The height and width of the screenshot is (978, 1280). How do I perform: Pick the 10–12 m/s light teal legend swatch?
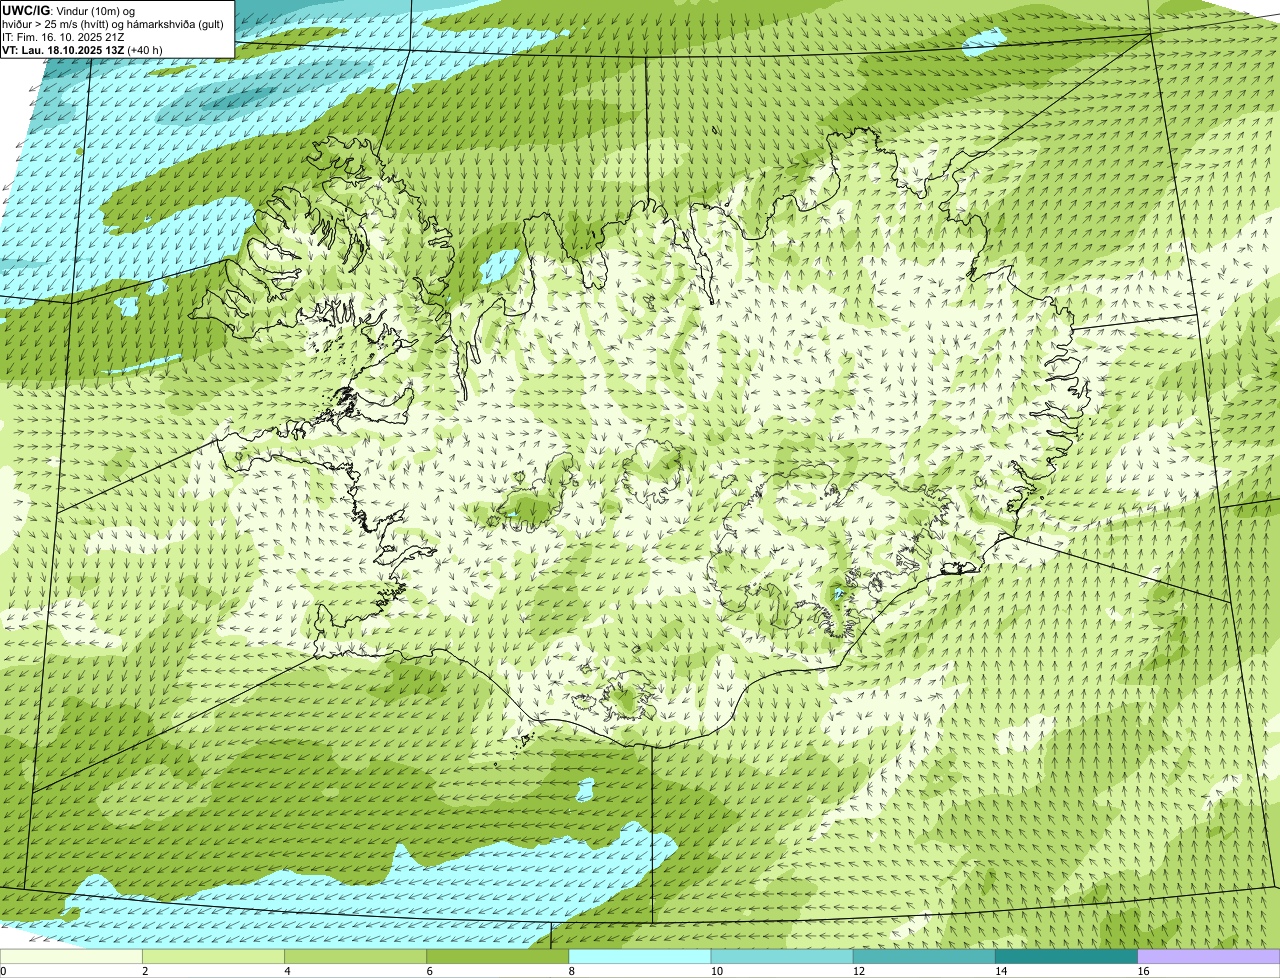tap(782, 956)
